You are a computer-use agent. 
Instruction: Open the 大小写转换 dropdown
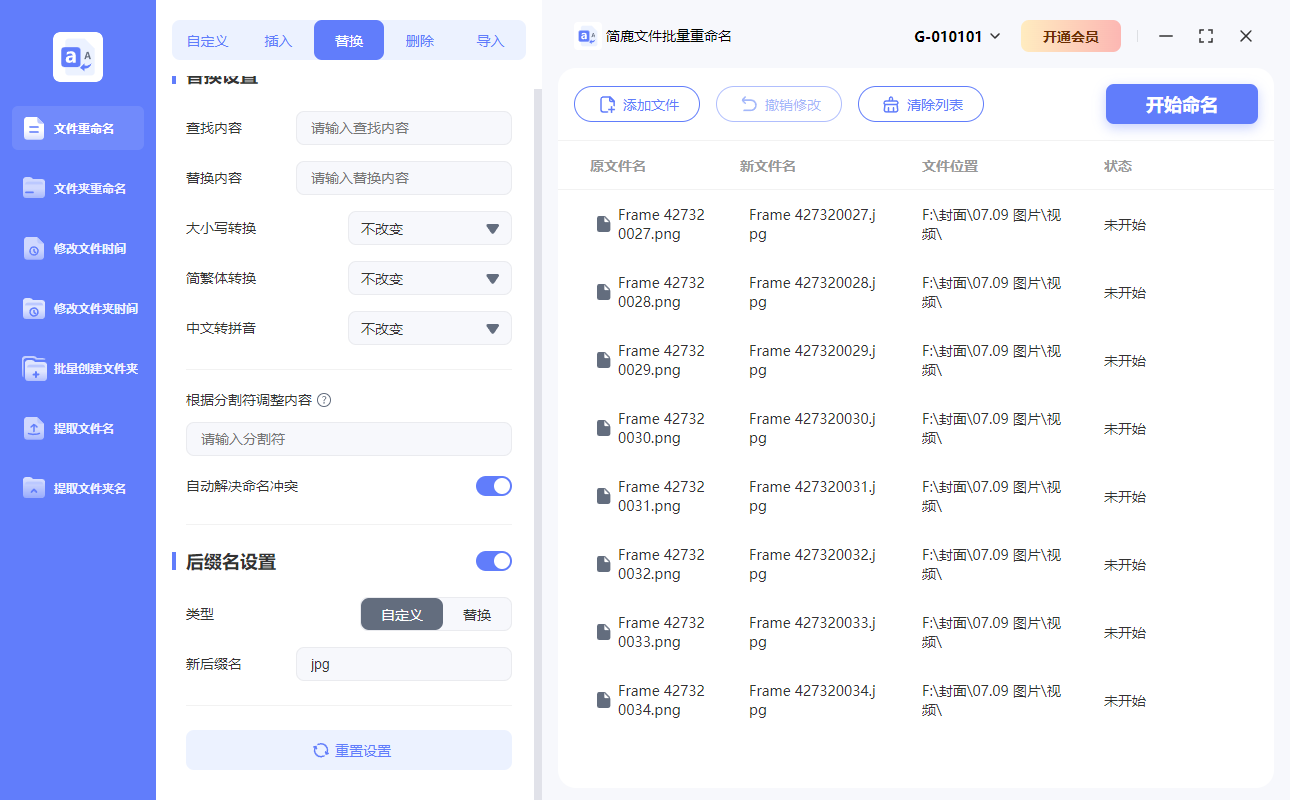coord(430,228)
